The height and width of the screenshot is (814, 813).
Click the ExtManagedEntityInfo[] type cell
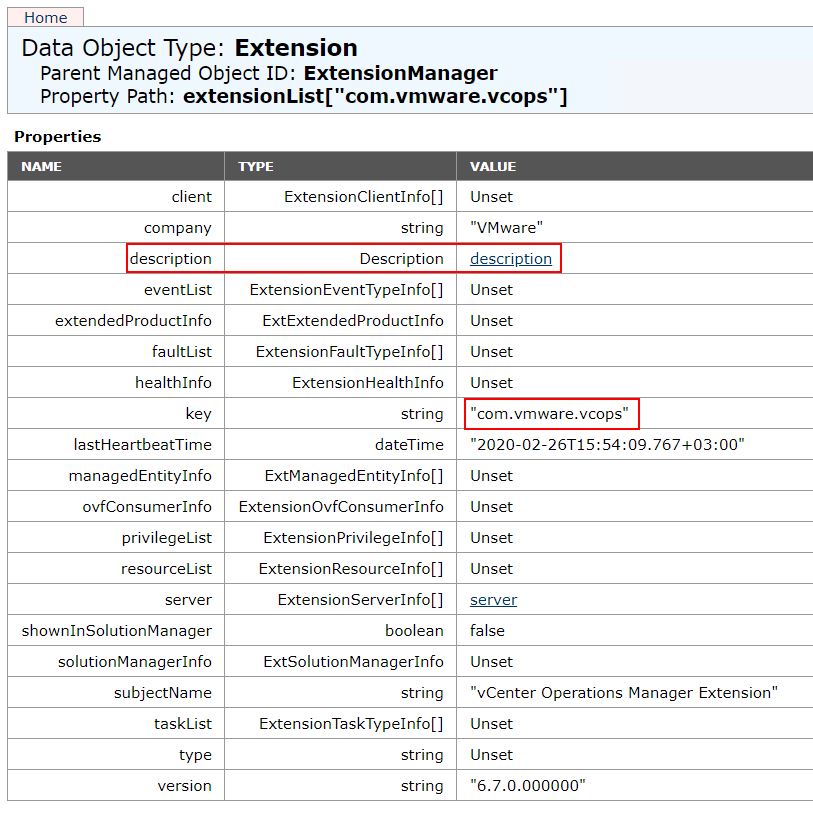click(354, 476)
